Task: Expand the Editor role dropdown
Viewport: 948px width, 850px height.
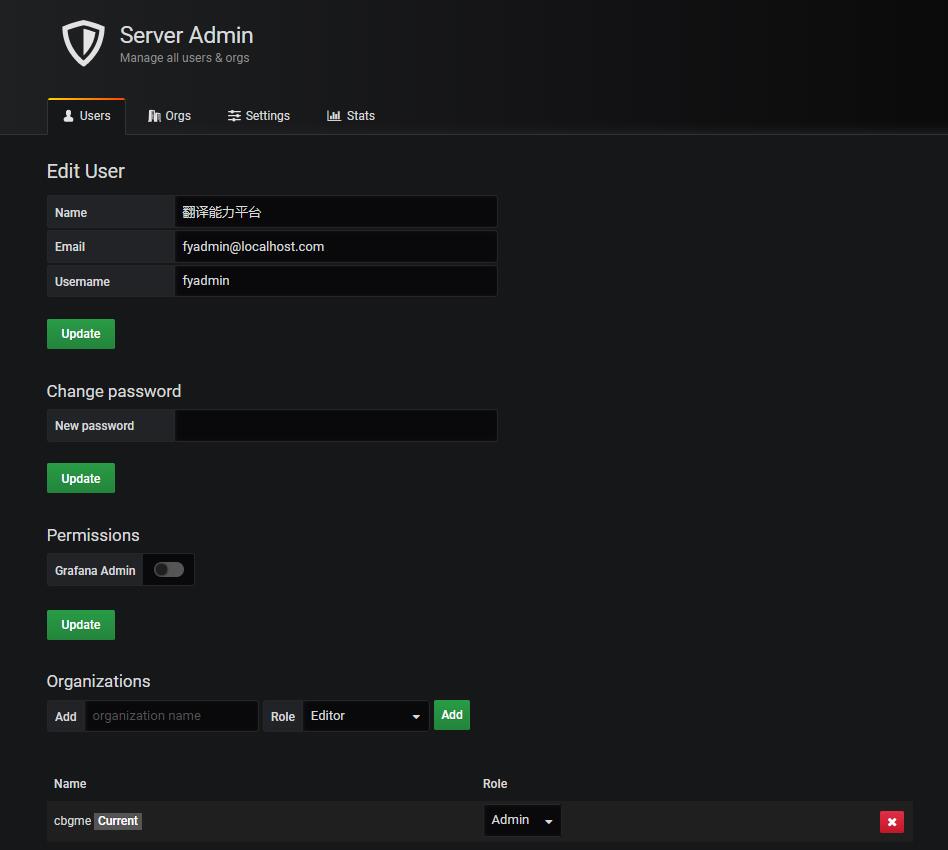Action: [365, 716]
